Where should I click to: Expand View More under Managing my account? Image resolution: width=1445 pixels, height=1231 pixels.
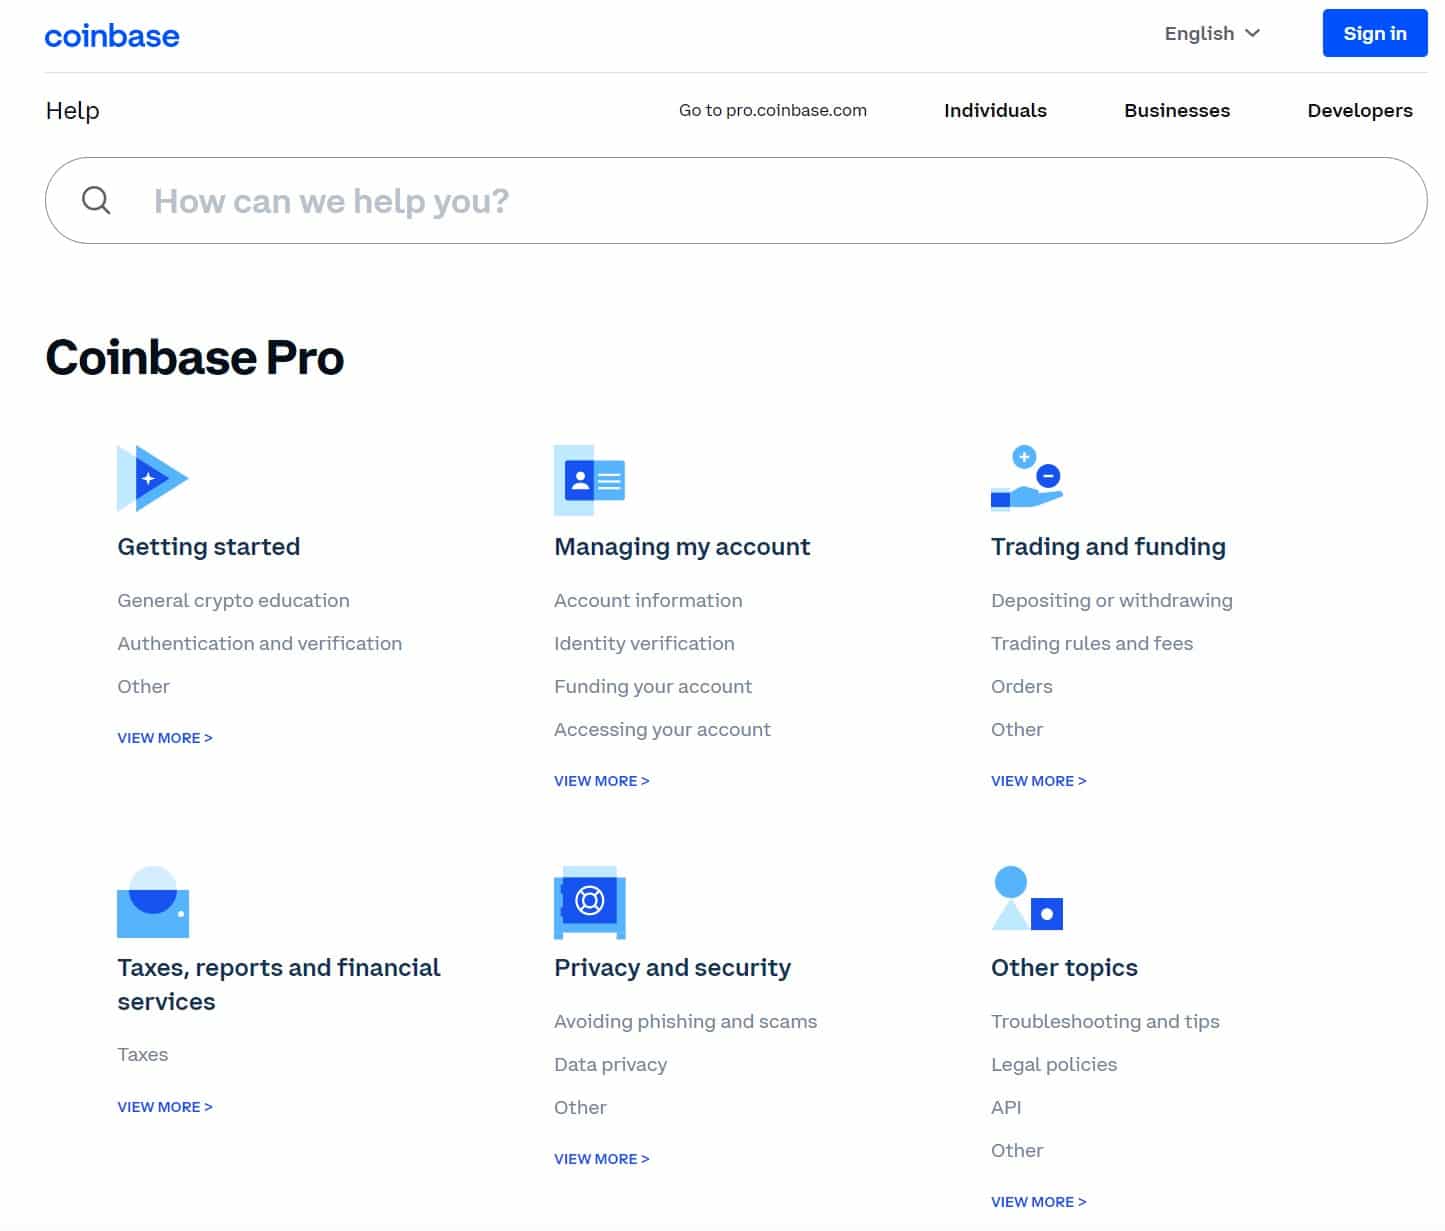[602, 781]
